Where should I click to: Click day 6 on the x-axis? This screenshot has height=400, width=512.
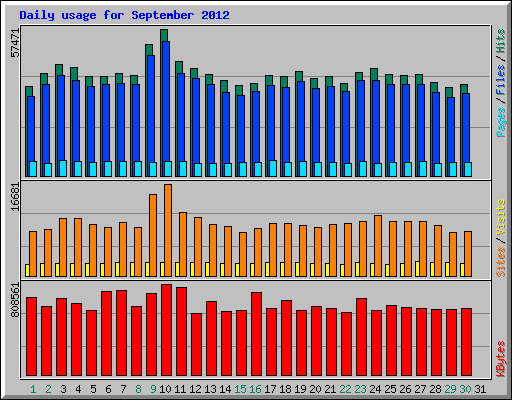pyautogui.click(x=108, y=389)
